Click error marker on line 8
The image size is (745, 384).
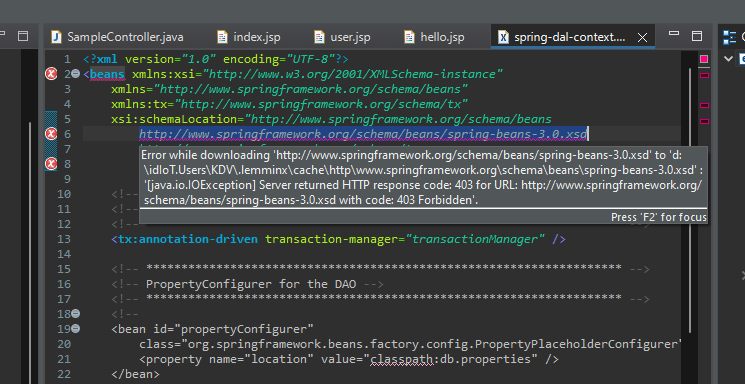click(x=51, y=164)
